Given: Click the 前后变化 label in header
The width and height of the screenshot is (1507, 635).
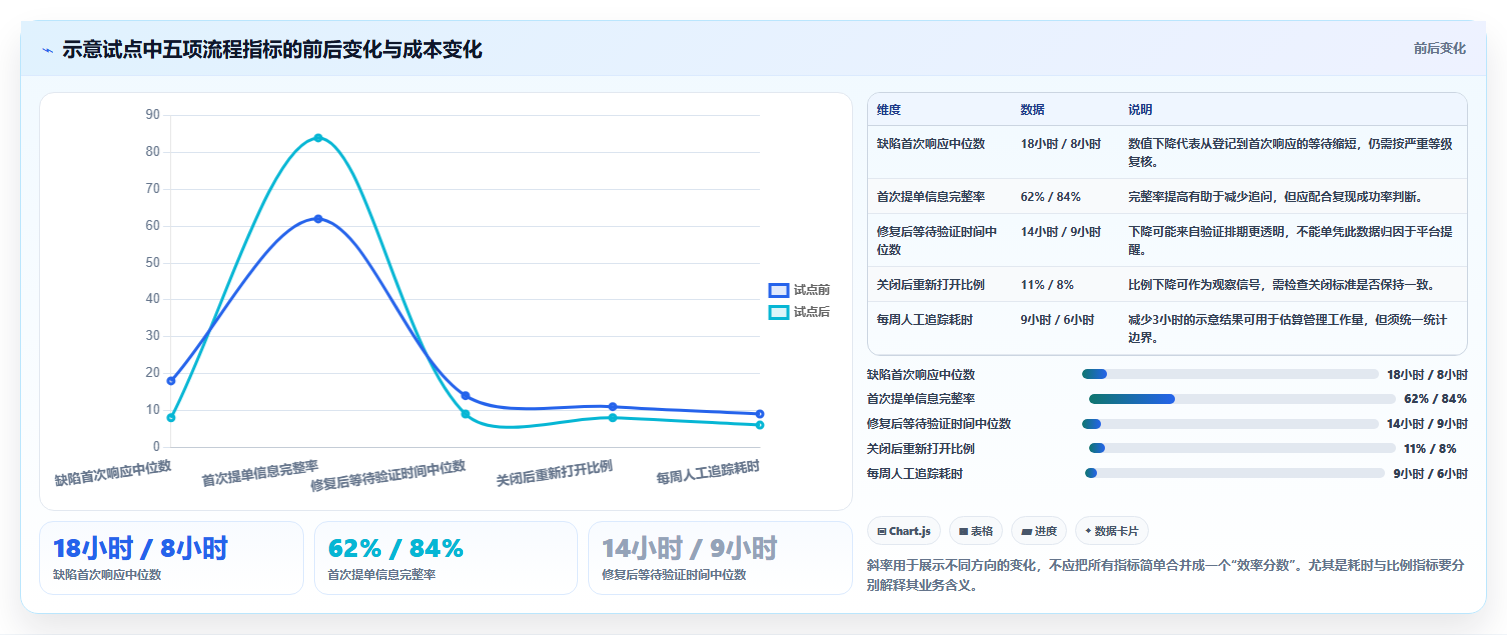Looking at the screenshot, I should click(1439, 48).
